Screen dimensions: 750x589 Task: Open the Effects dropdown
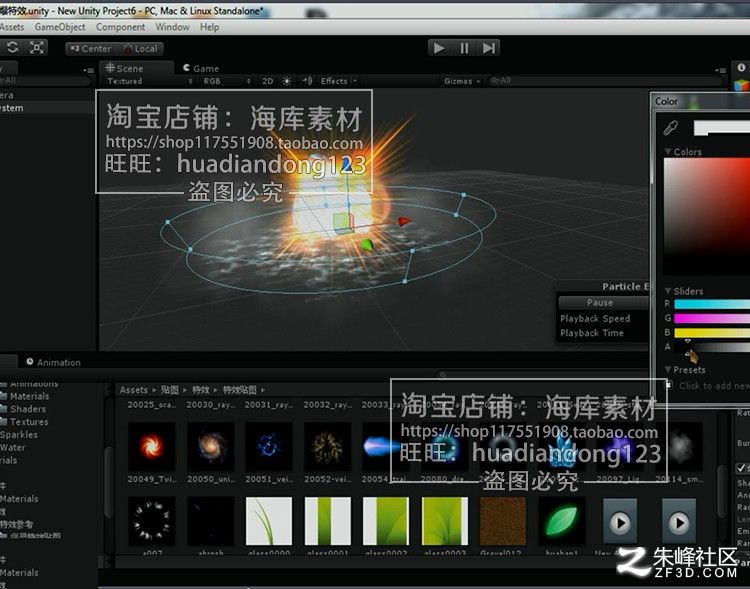point(339,81)
